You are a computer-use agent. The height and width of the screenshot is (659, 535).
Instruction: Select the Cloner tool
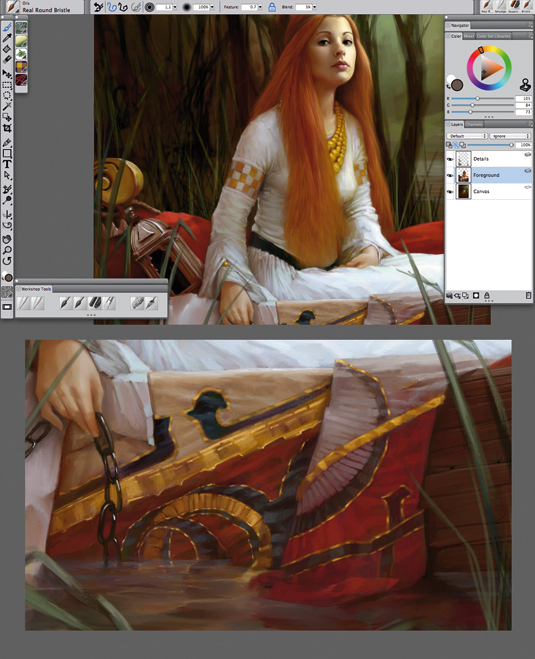tap(7, 190)
